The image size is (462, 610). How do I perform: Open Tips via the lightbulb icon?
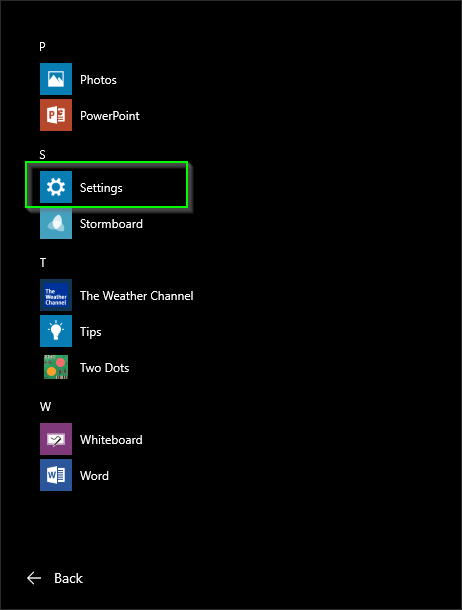tap(56, 331)
